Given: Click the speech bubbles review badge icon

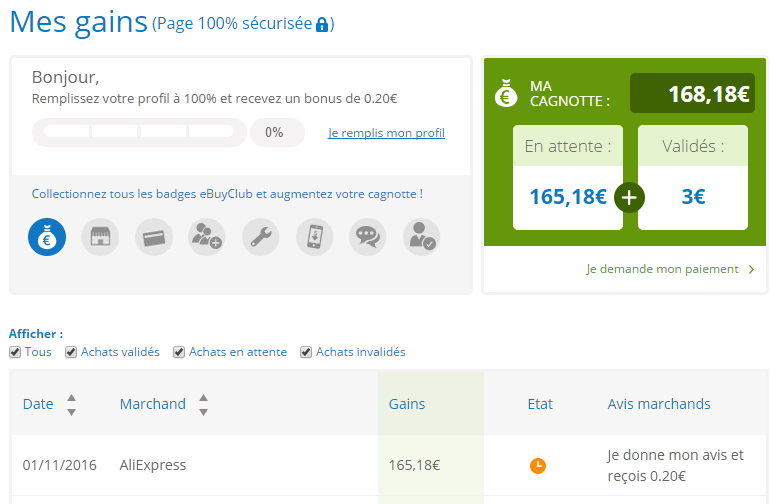Looking at the screenshot, I should [368, 237].
